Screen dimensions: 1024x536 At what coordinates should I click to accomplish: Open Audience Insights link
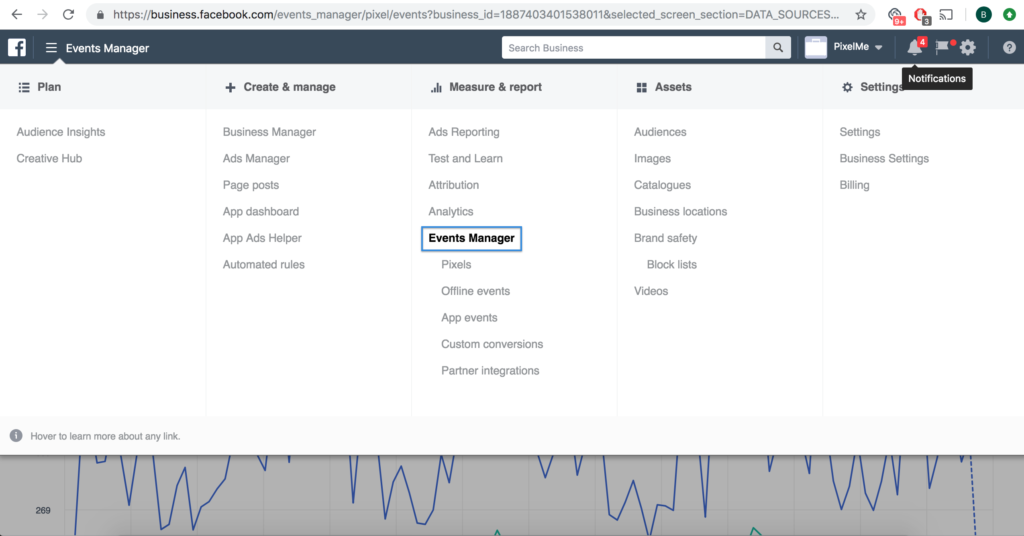point(61,132)
